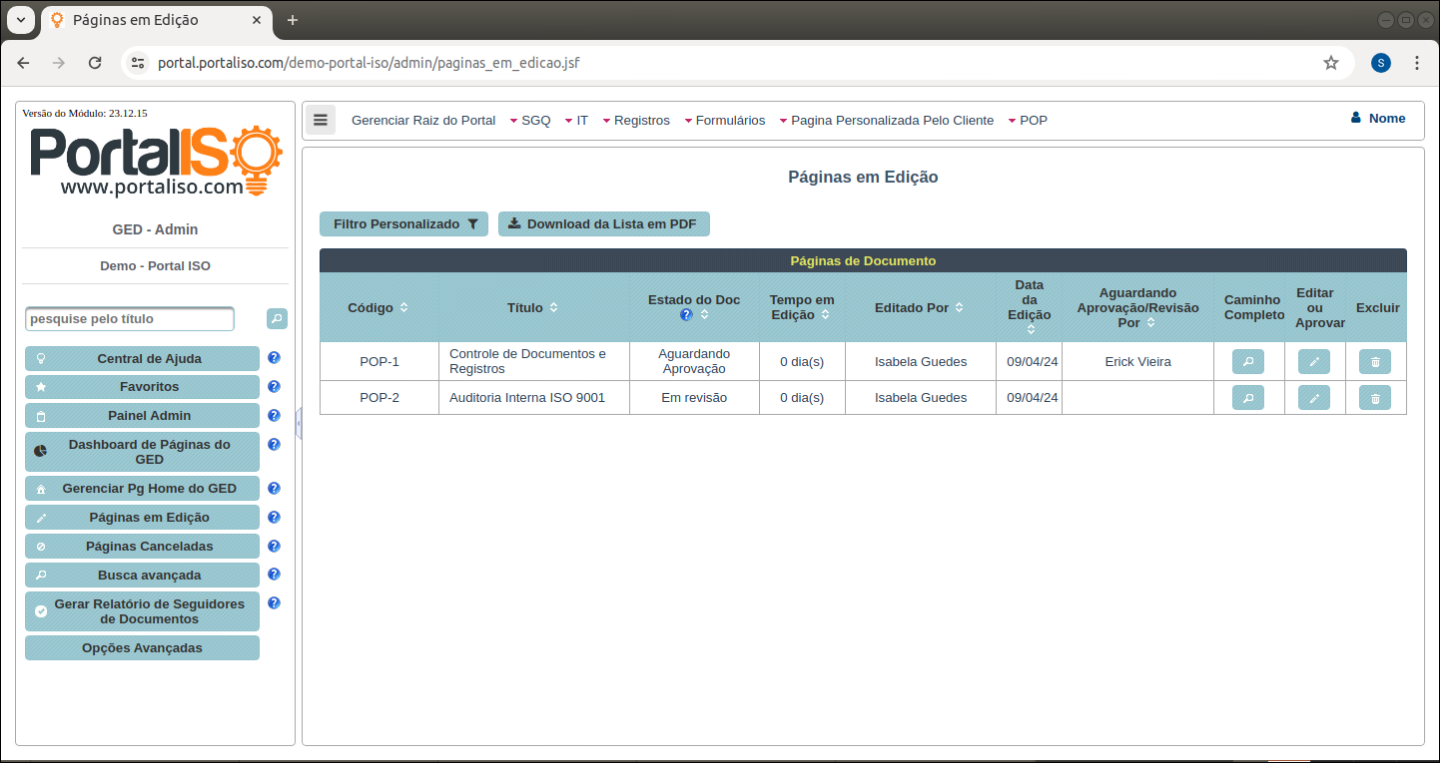View full path for POP-1 row
The height and width of the screenshot is (763, 1440).
pos(1248,362)
